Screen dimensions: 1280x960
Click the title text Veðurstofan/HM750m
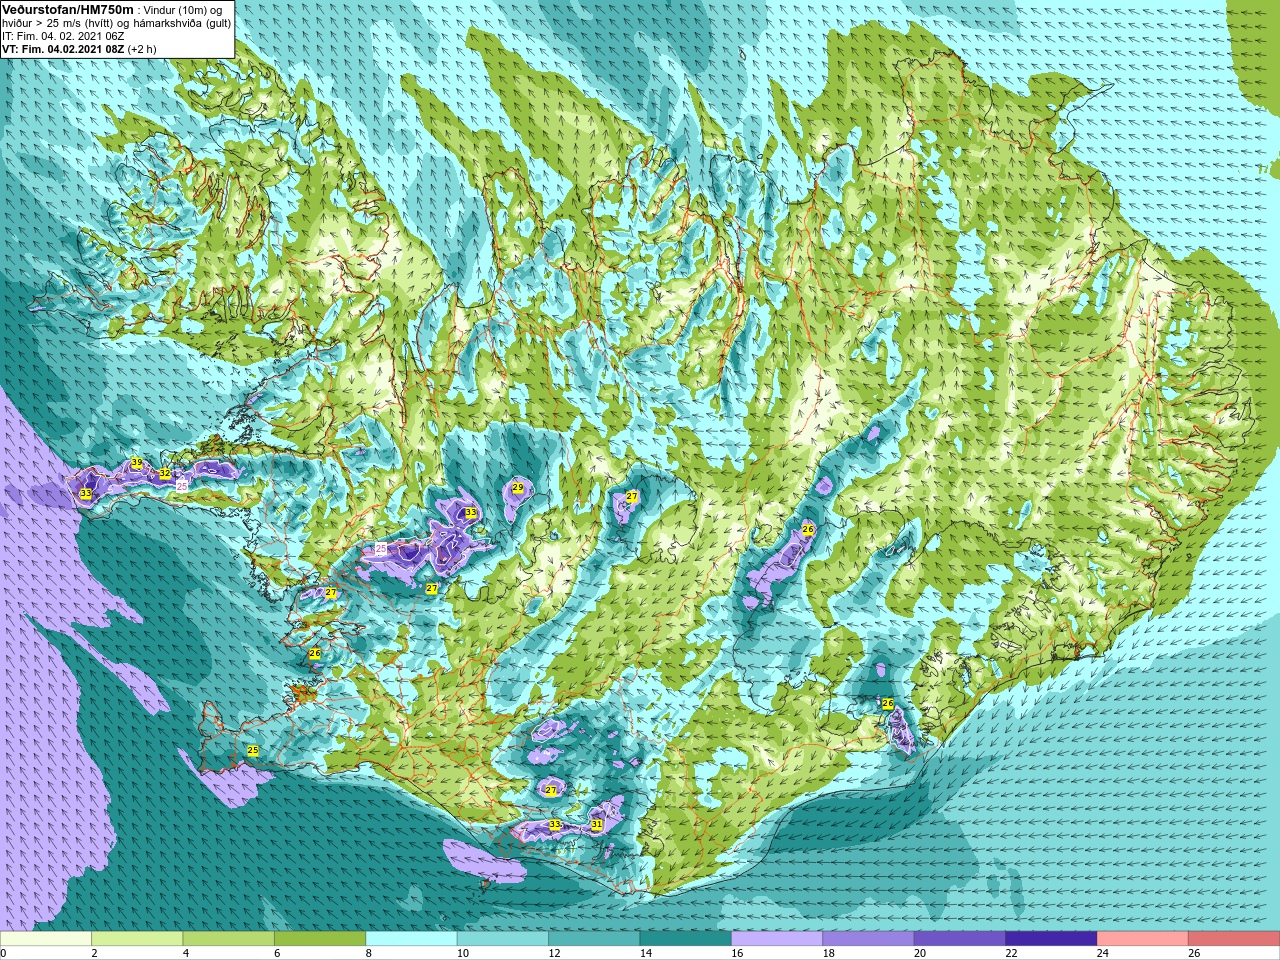pyautogui.click(x=68, y=9)
